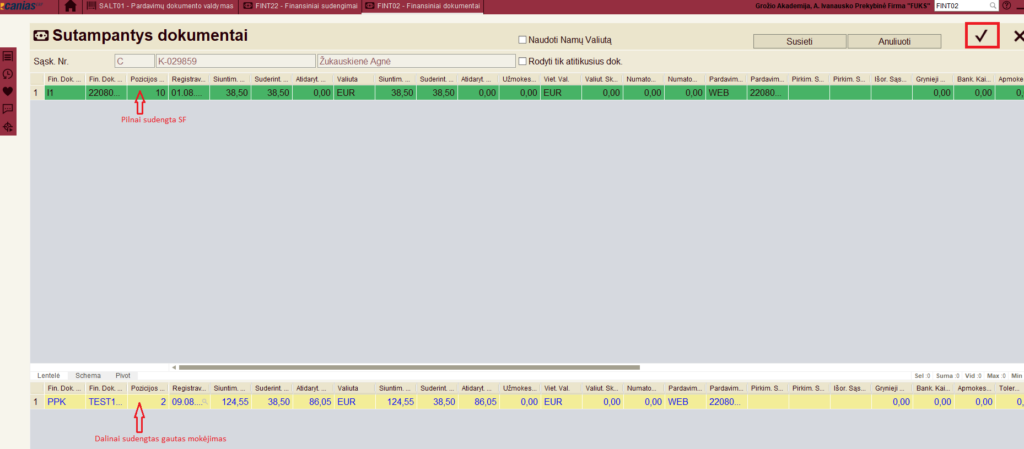This screenshot has width=1024, height=449.
Task: Enable Naudoti Namų Valiutą checkbox
Action: pos(522,40)
